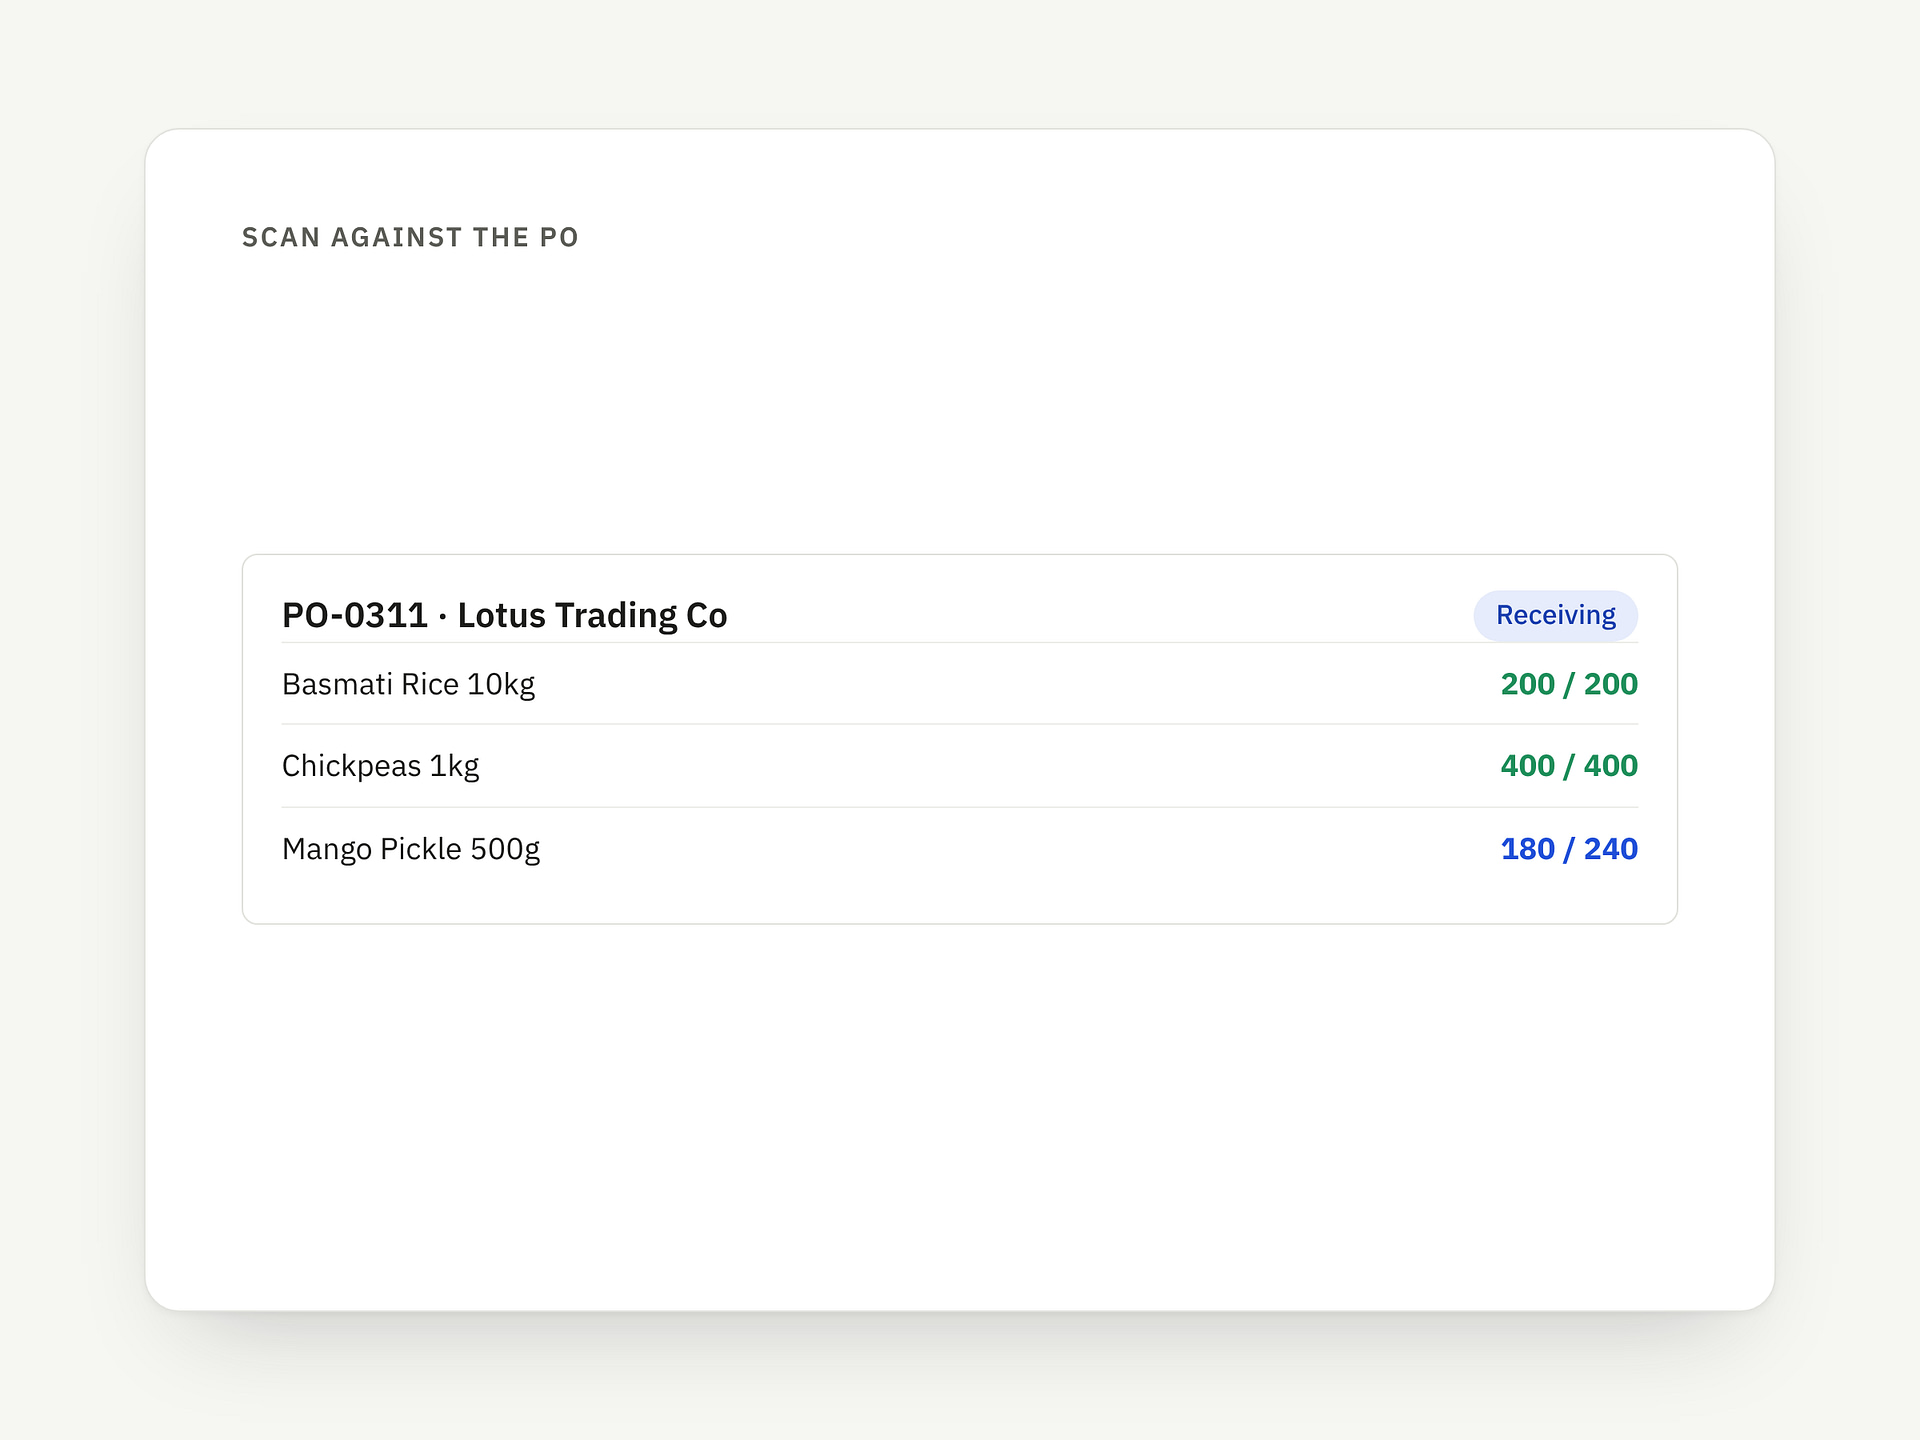1920x1440 pixels.
Task: Click the Receiving status badge
Action: click(1555, 615)
